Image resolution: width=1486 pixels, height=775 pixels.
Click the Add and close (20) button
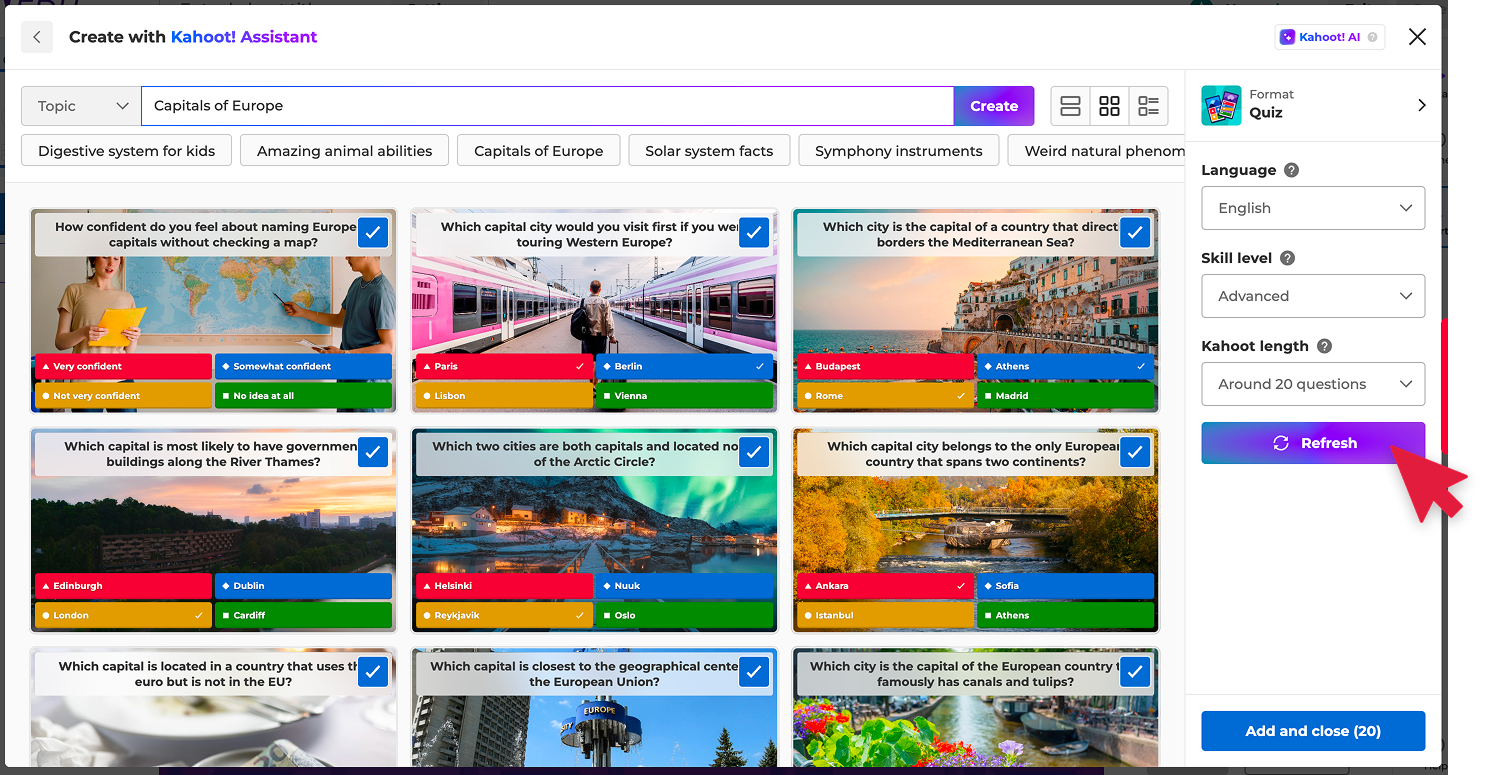click(x=1313, y=731)
